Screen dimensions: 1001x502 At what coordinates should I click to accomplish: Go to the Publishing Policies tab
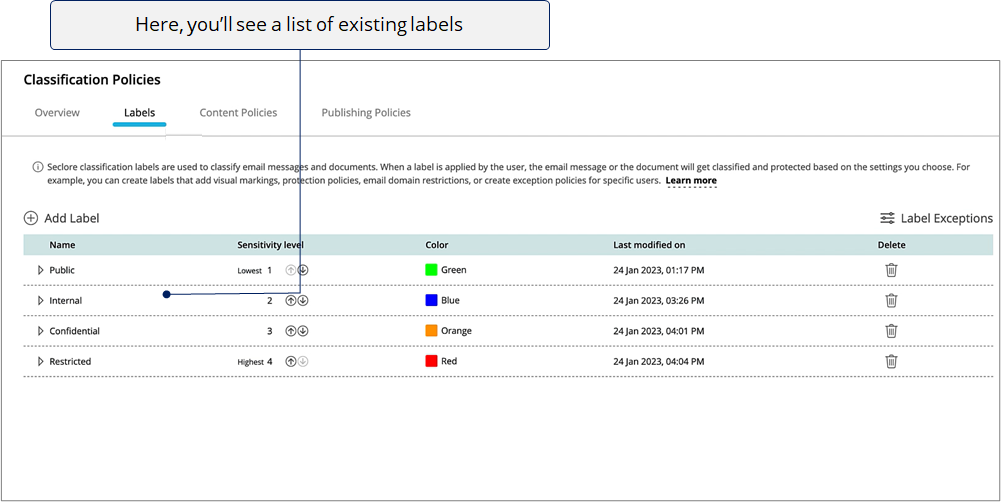[366, 113]
